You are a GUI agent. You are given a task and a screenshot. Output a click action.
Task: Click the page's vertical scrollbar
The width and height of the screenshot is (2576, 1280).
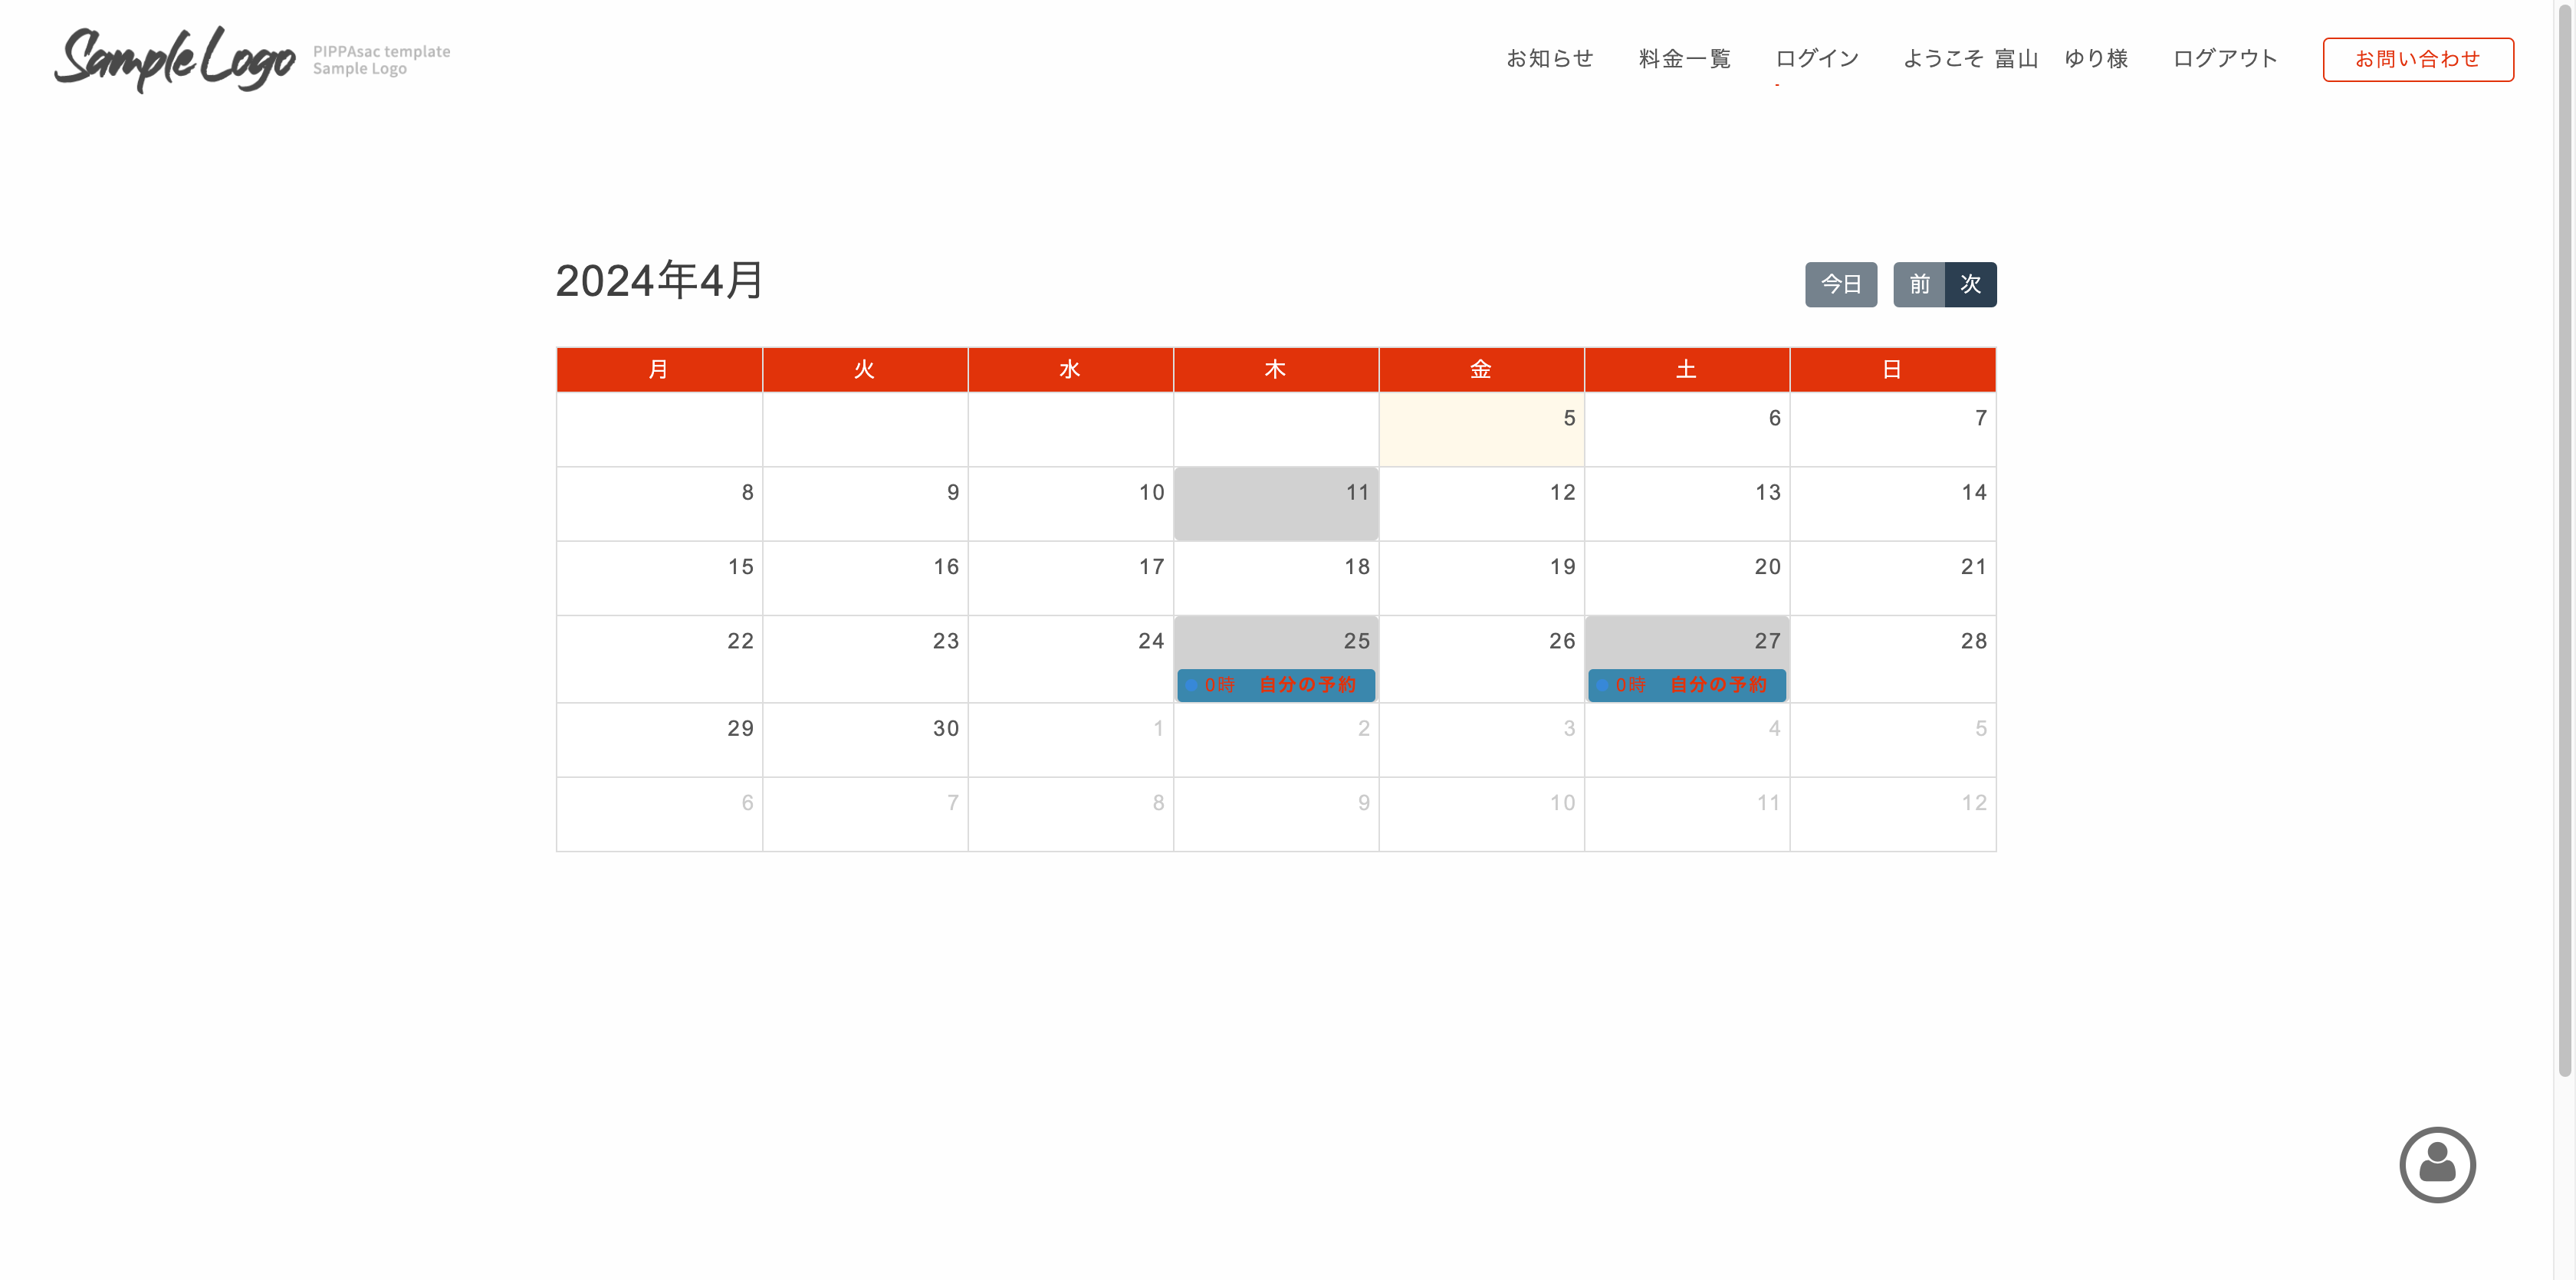point(2564,540)
